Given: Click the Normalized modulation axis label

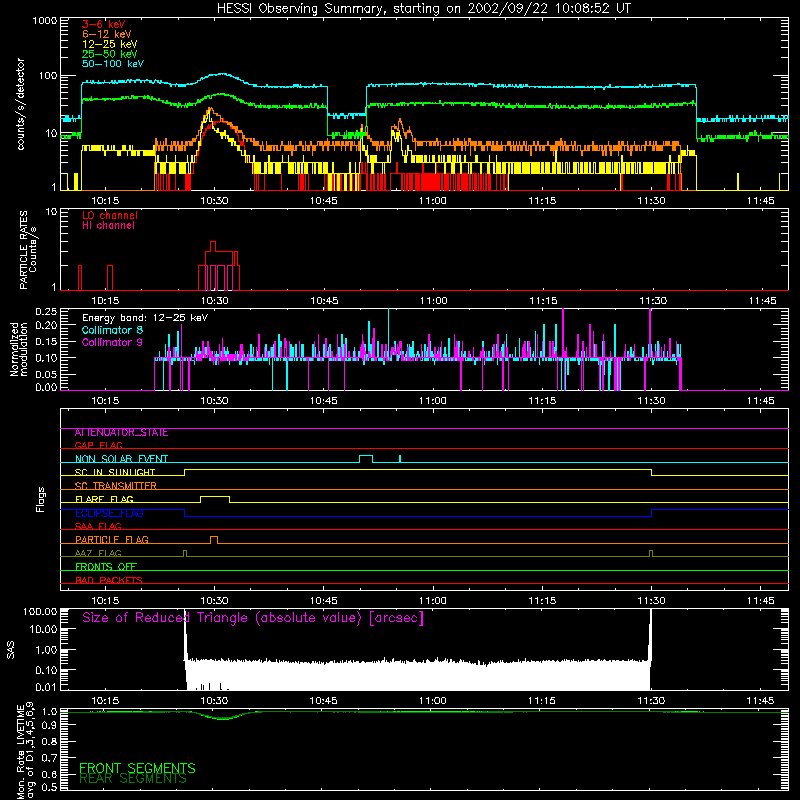Looking at the screenshot, I should tap(18, 349).
